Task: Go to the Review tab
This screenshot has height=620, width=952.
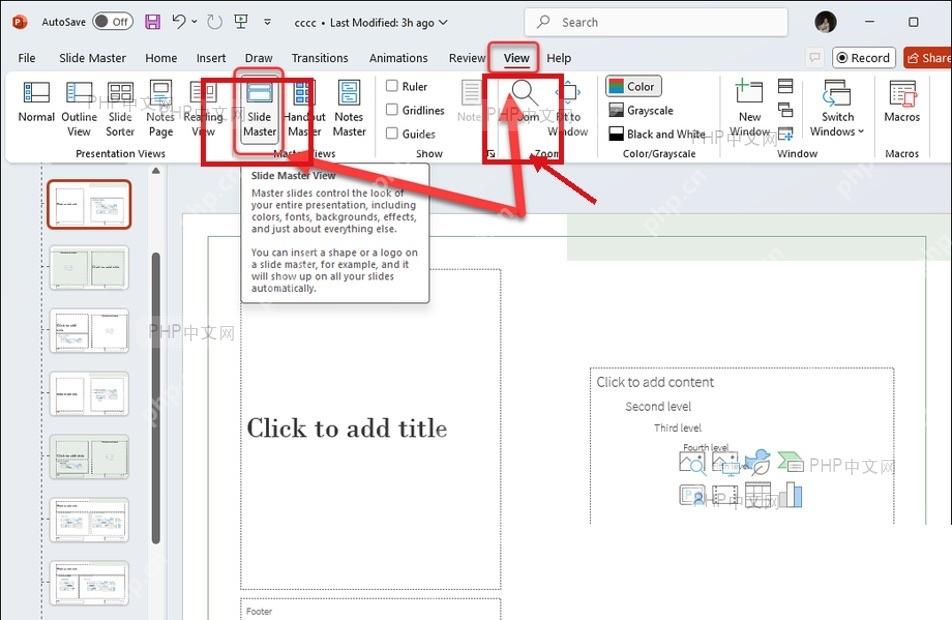Action: [x=467, y=58]
